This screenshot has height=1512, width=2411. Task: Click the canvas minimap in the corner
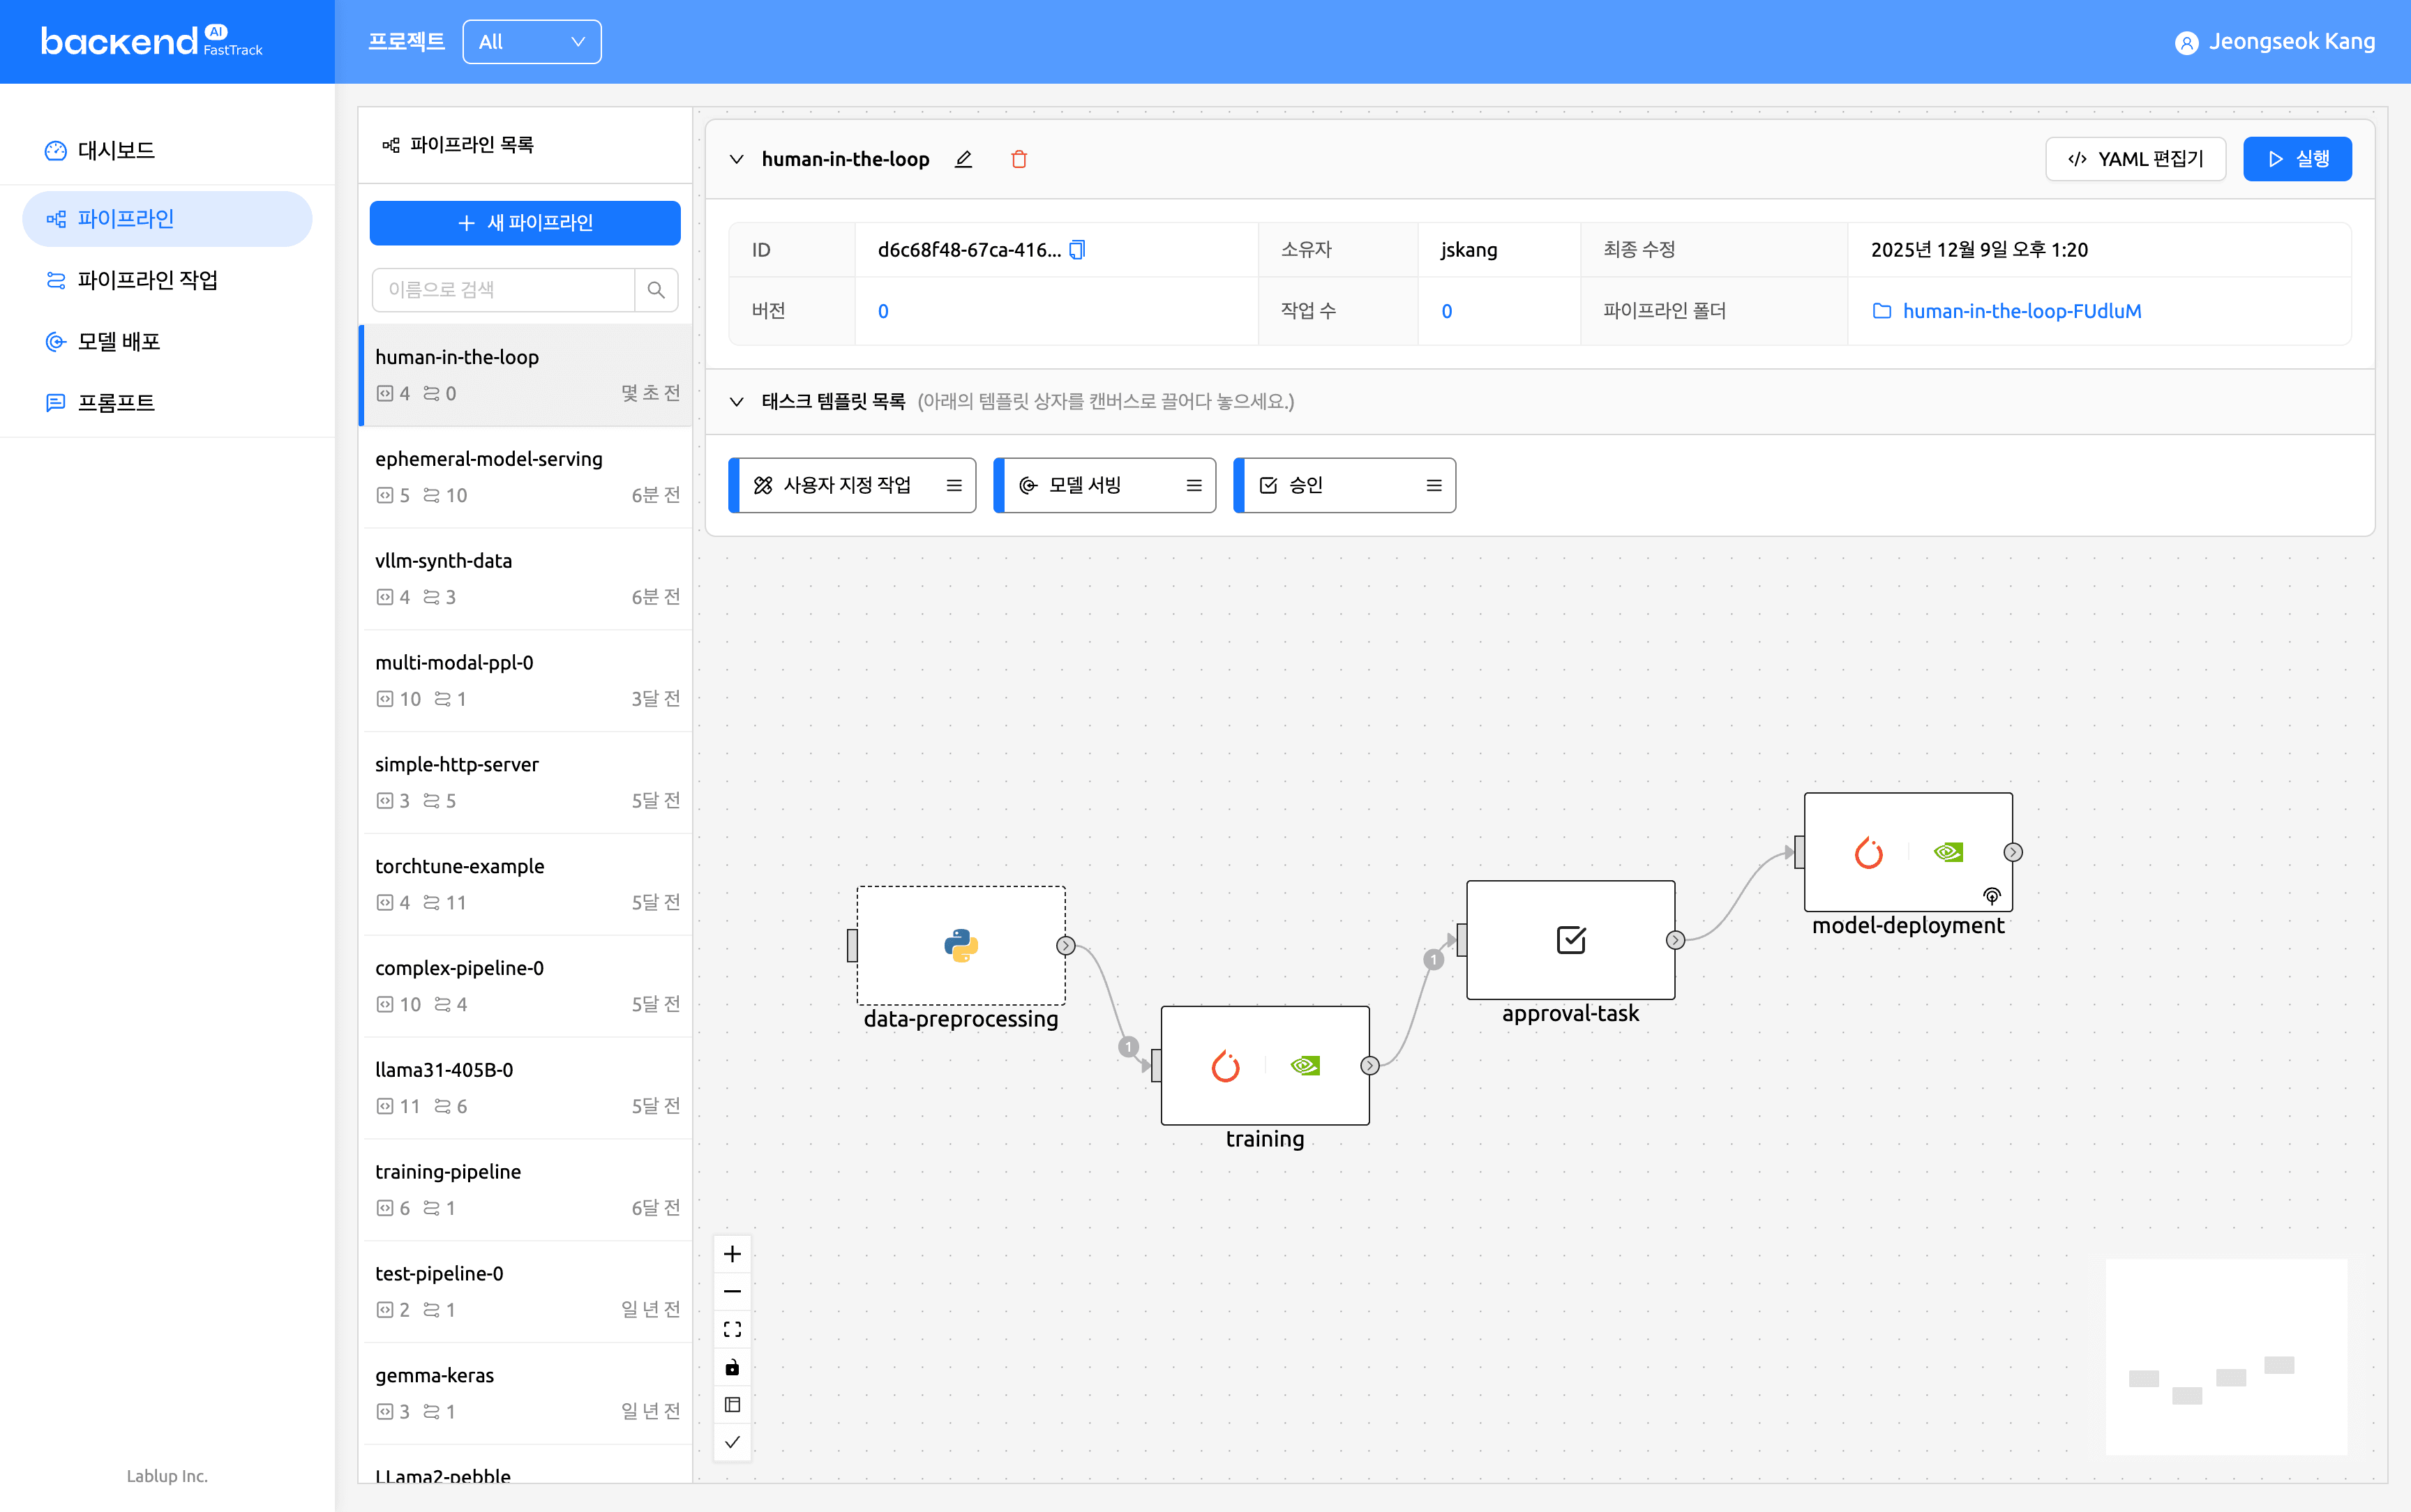click(x=2226, y=1356)
